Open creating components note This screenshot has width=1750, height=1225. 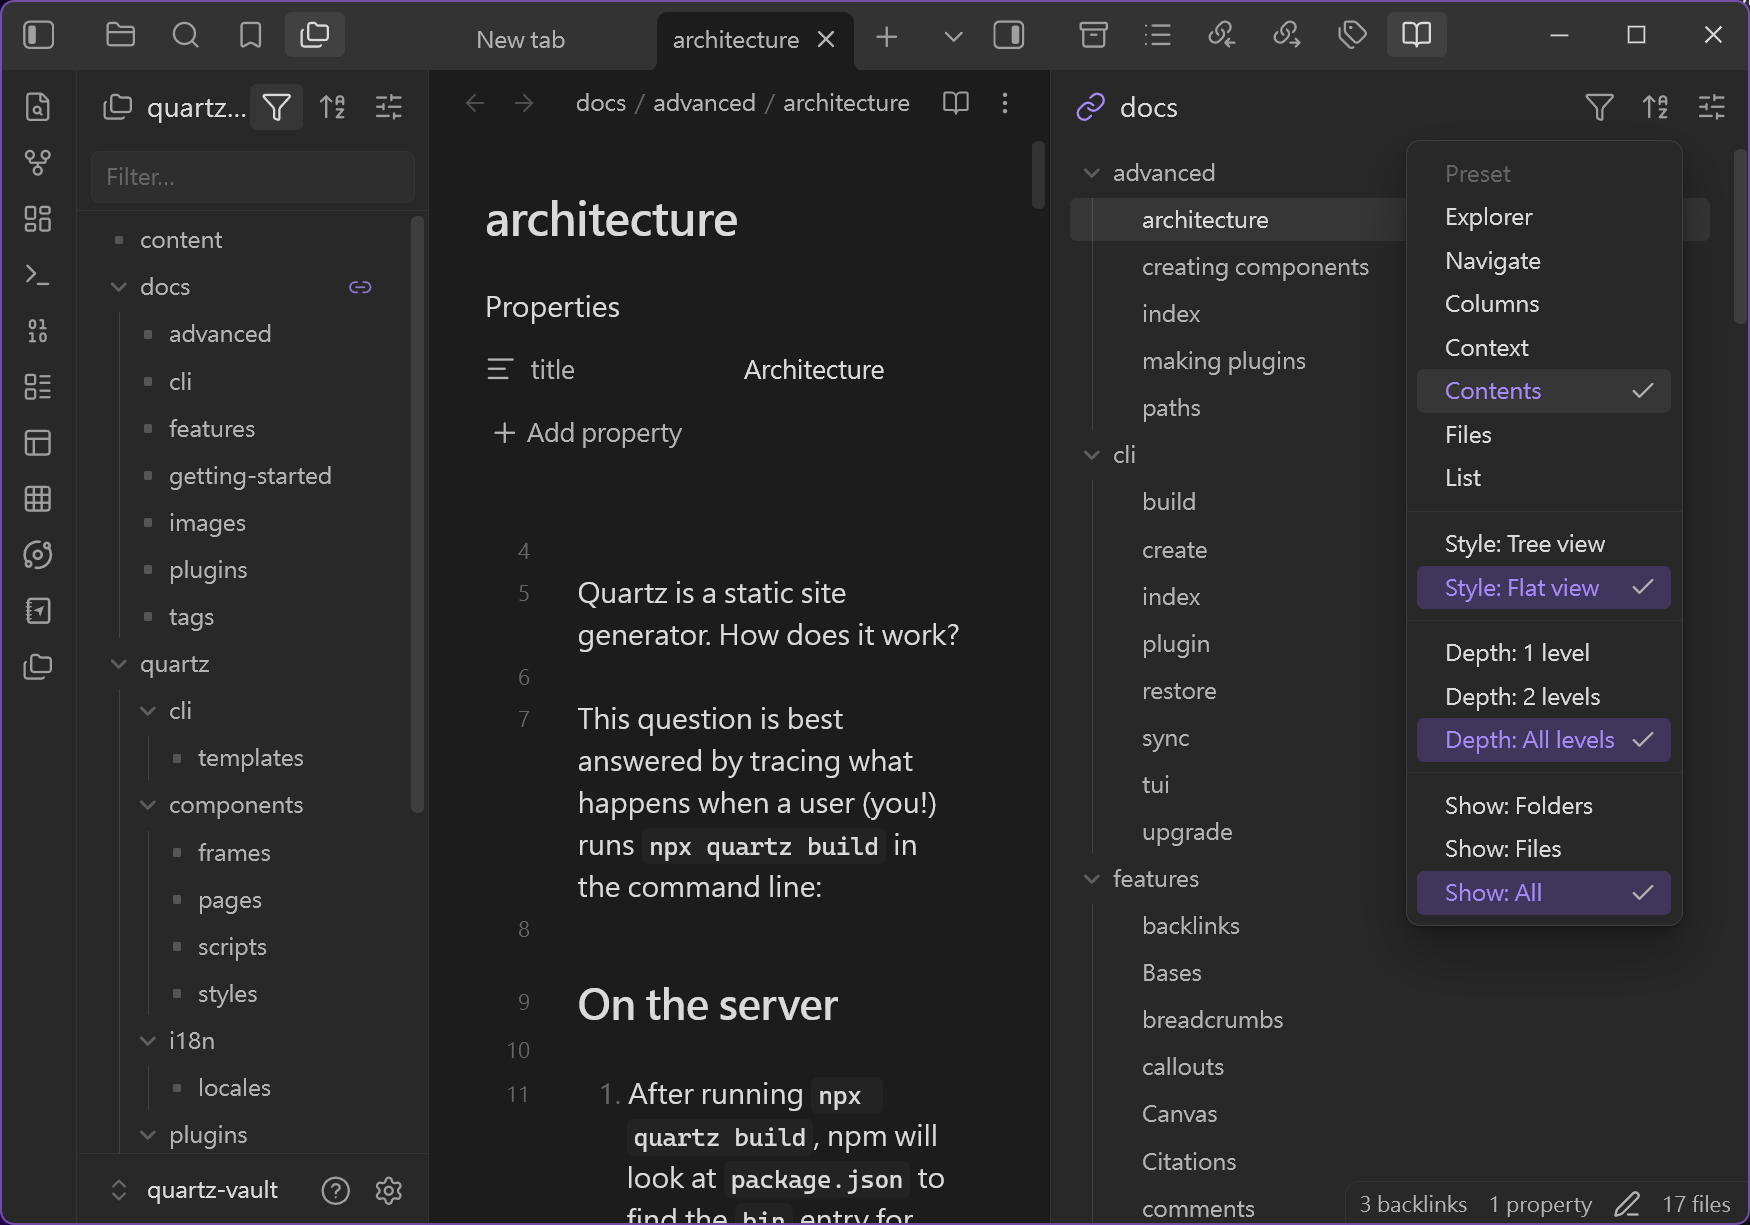click(1254, 267)
